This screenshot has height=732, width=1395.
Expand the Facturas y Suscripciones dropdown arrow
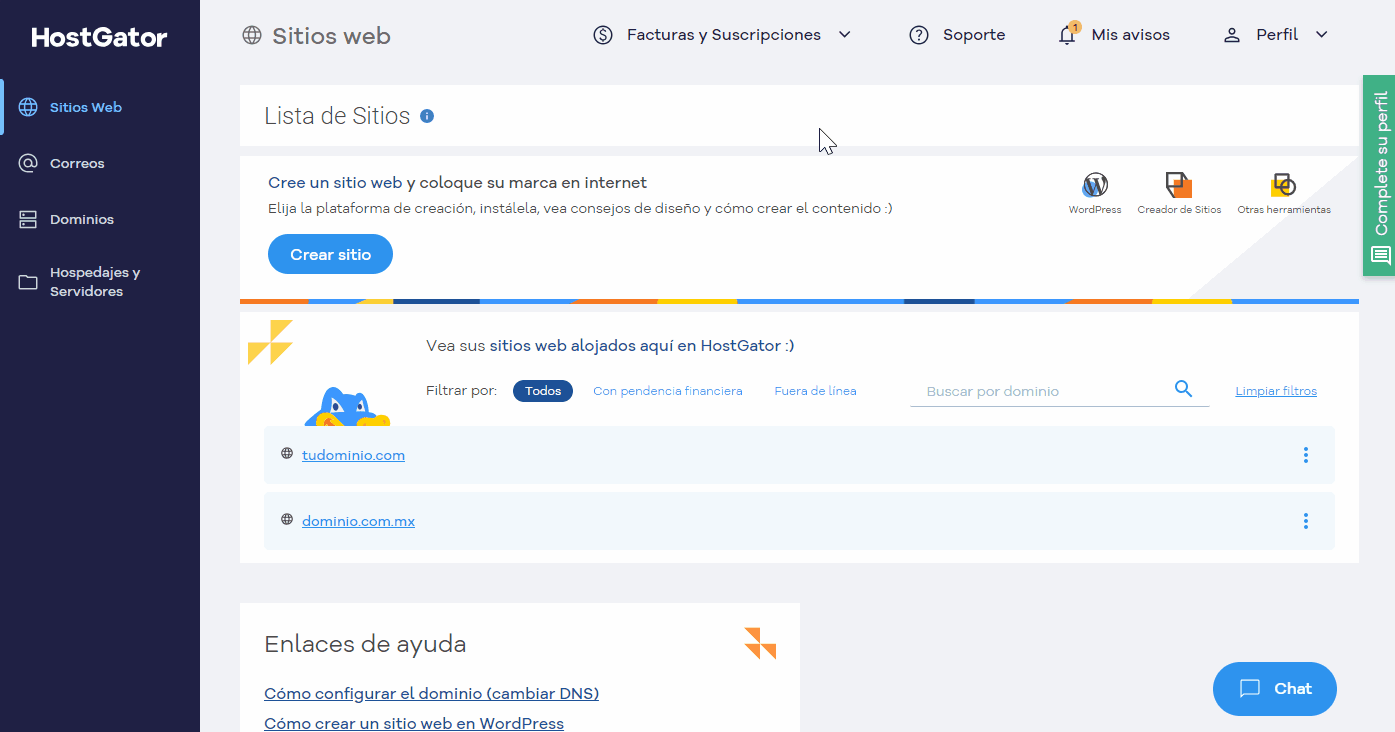[x=845, y=35]
